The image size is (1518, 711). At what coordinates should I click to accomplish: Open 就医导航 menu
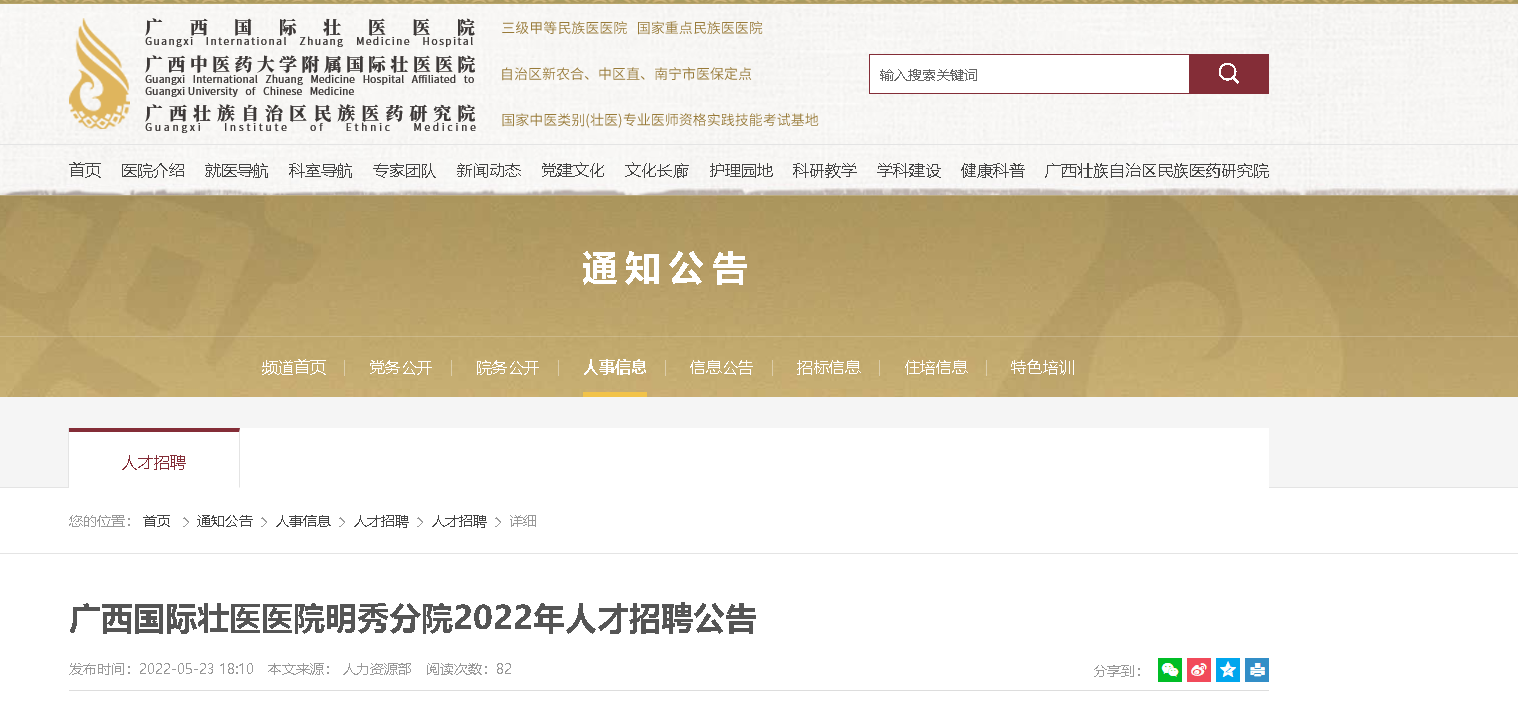click(237, 171)
